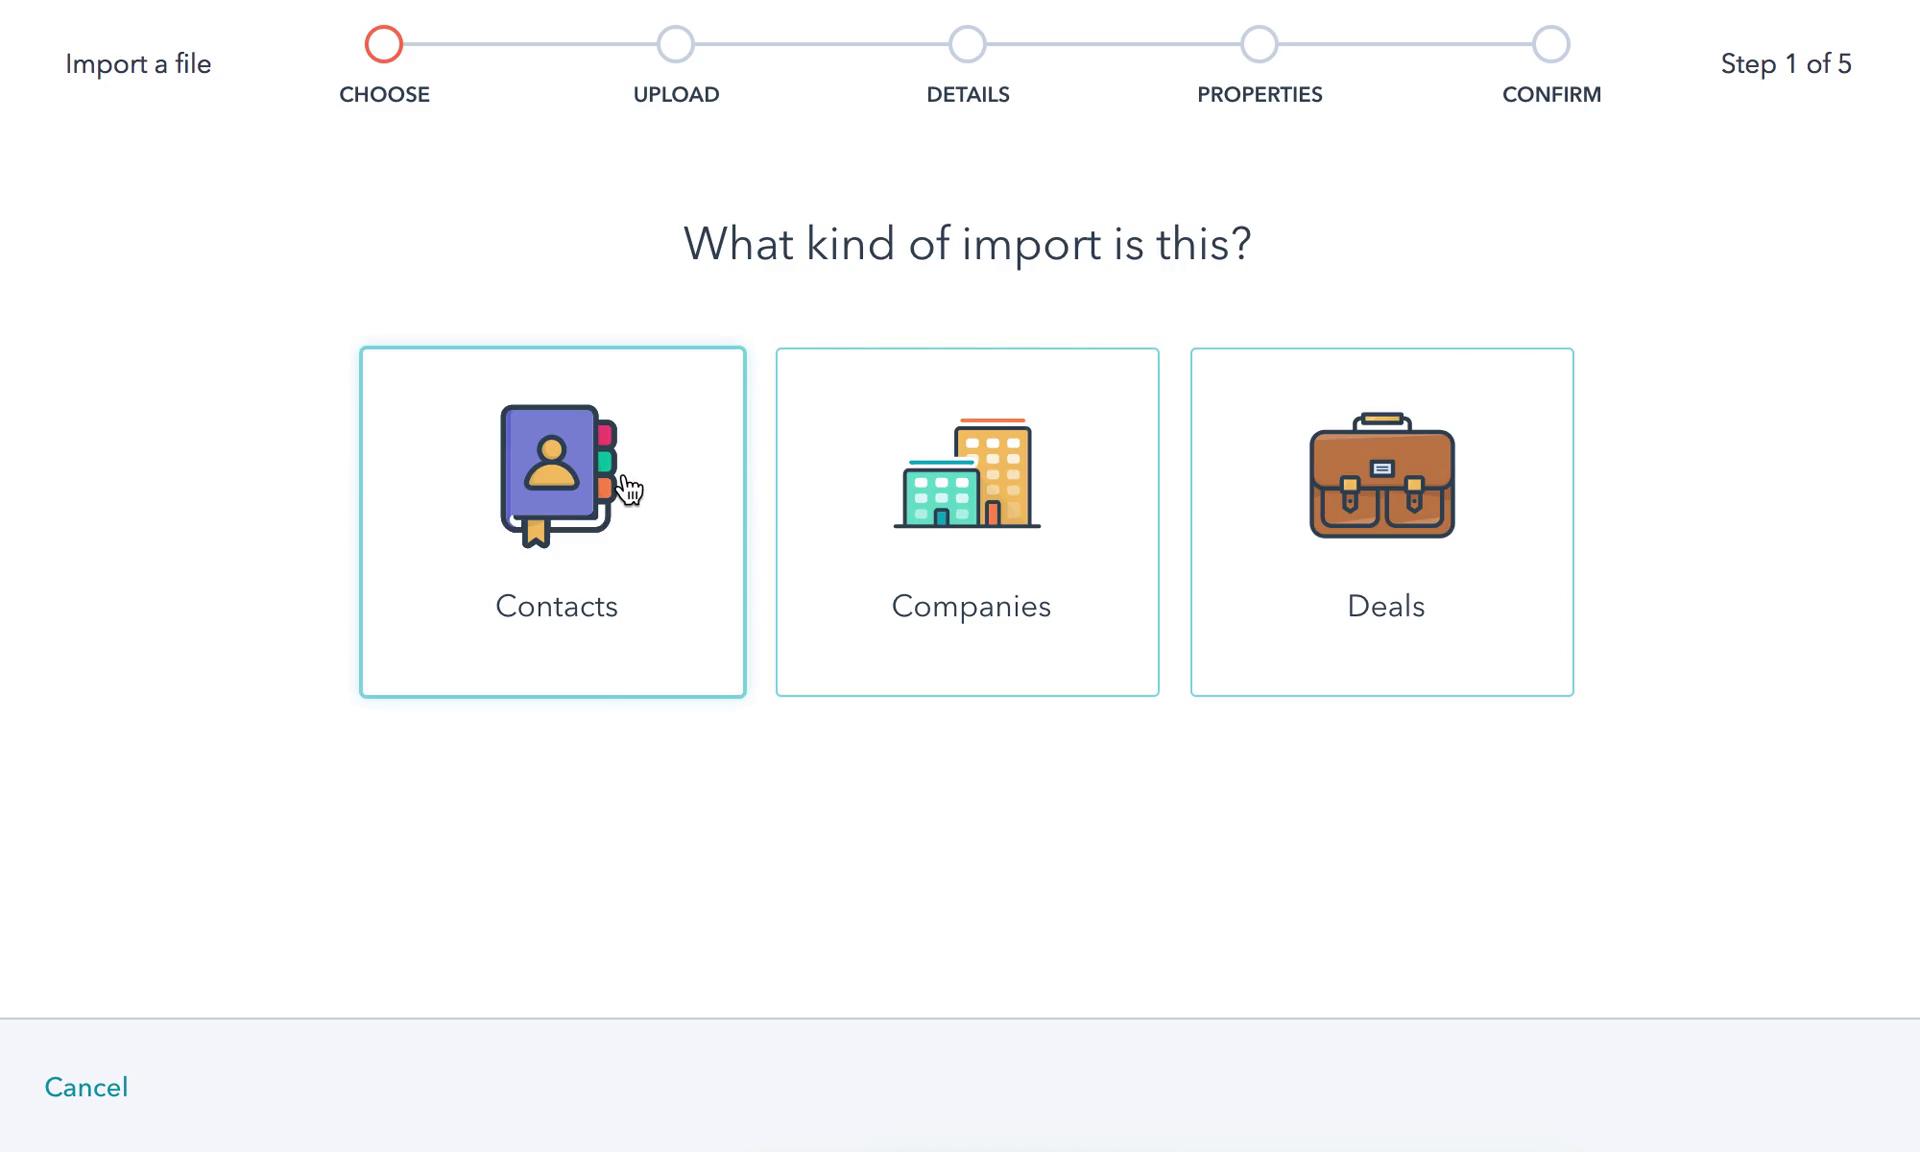
Task: Click the Contacts address book icon
Action: (555, 475)
